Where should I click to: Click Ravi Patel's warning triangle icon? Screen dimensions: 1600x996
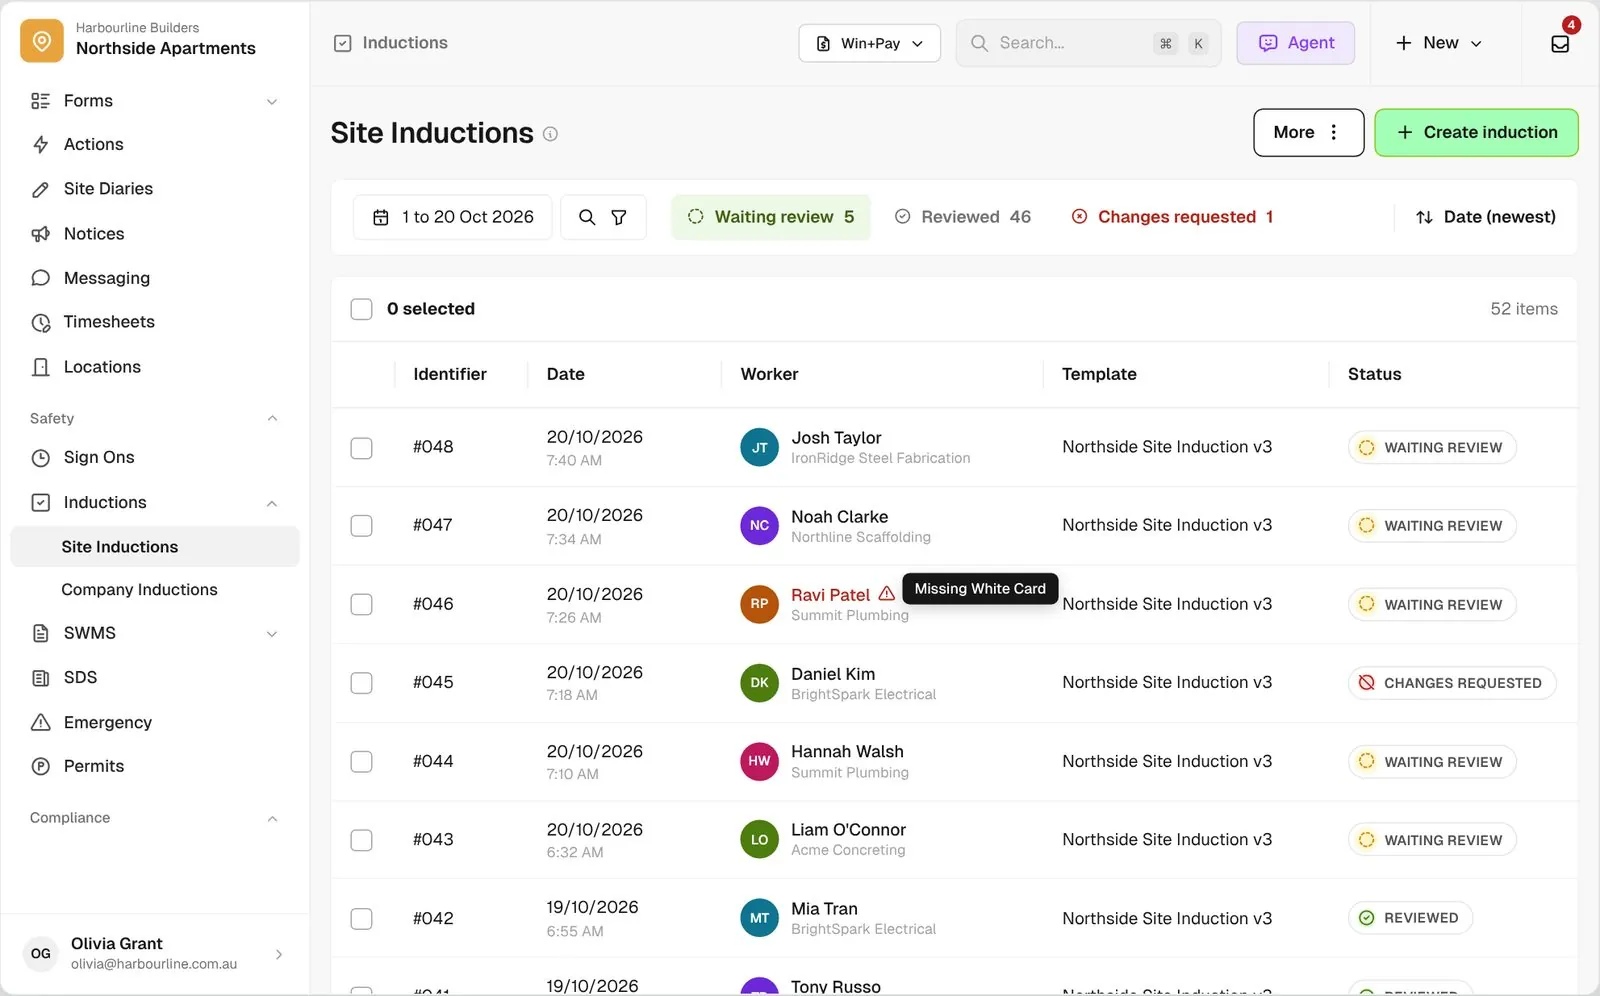pos(886,594)
